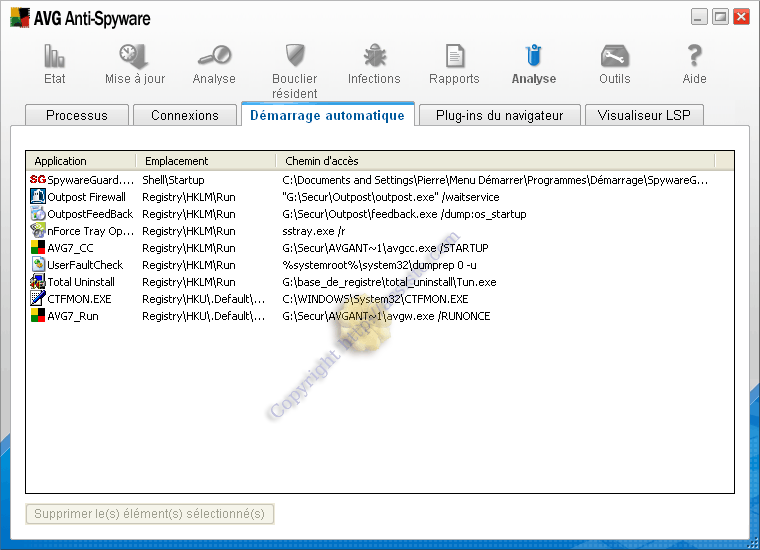This screenshot has width=760, height=550.
Task: Switch to the Connexions tab
Action: [x=185, y=115]
